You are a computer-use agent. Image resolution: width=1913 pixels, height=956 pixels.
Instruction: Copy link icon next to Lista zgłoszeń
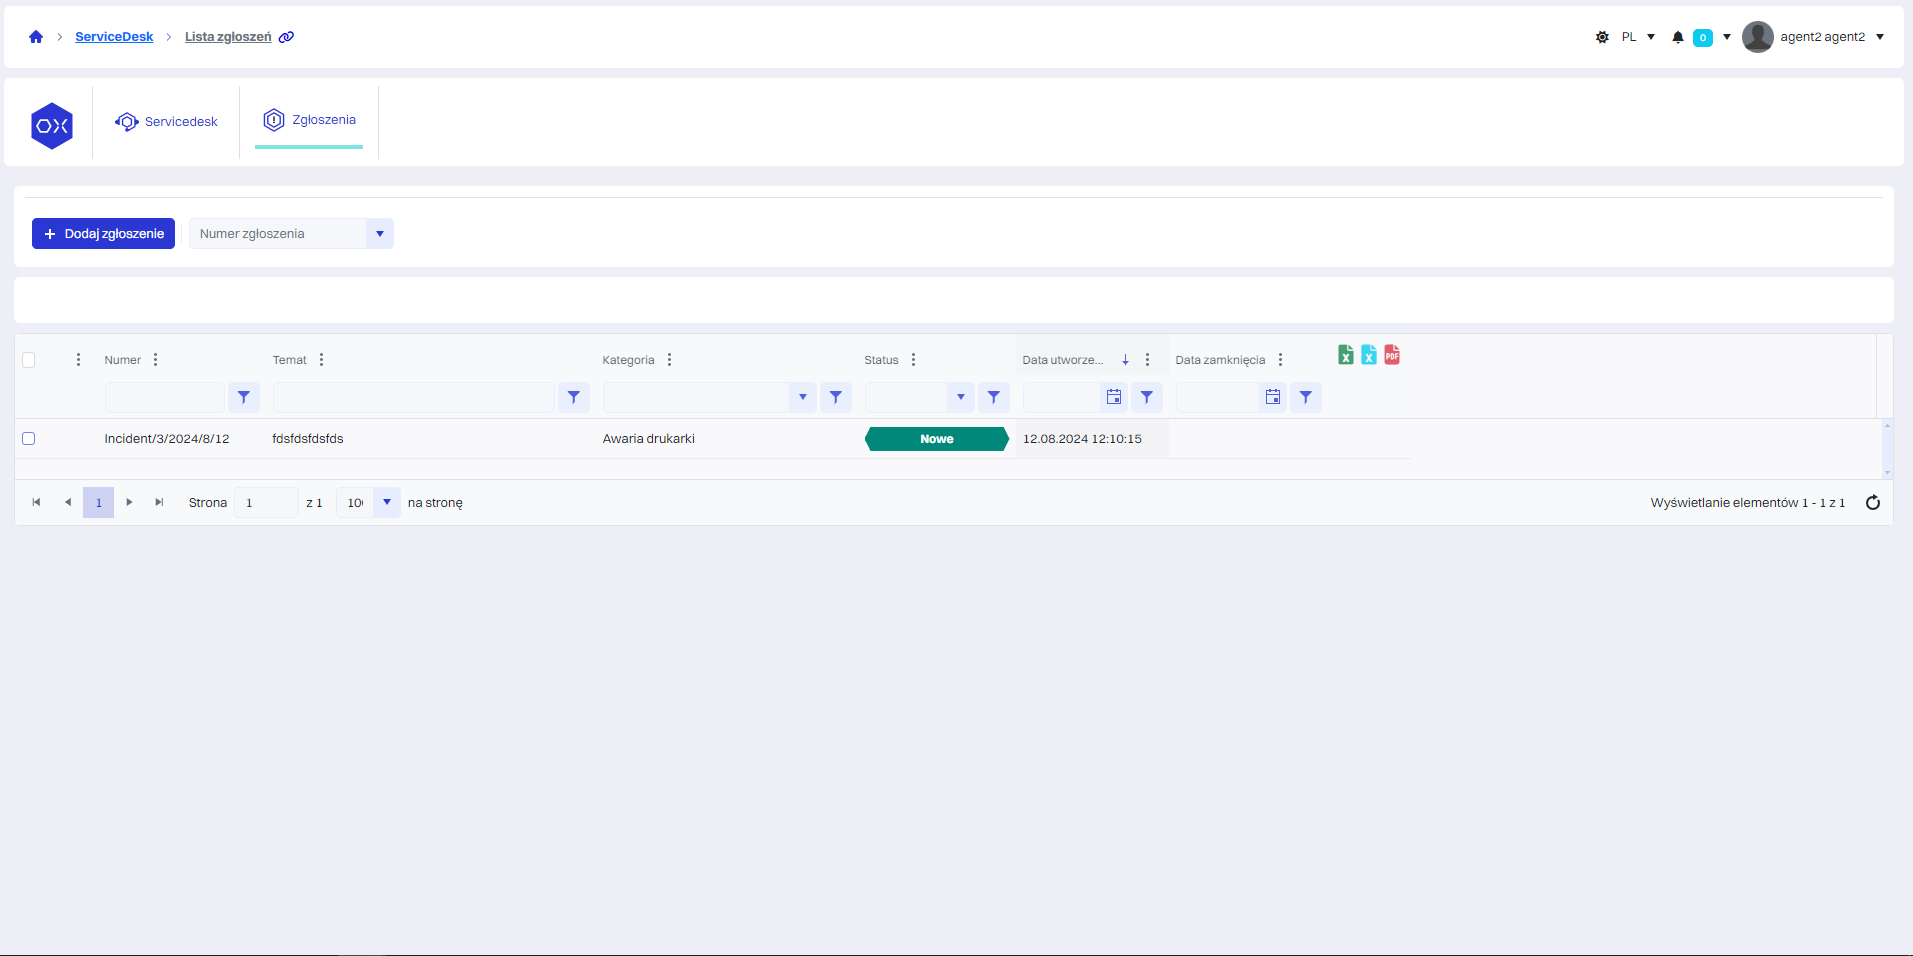coord(287,37)
